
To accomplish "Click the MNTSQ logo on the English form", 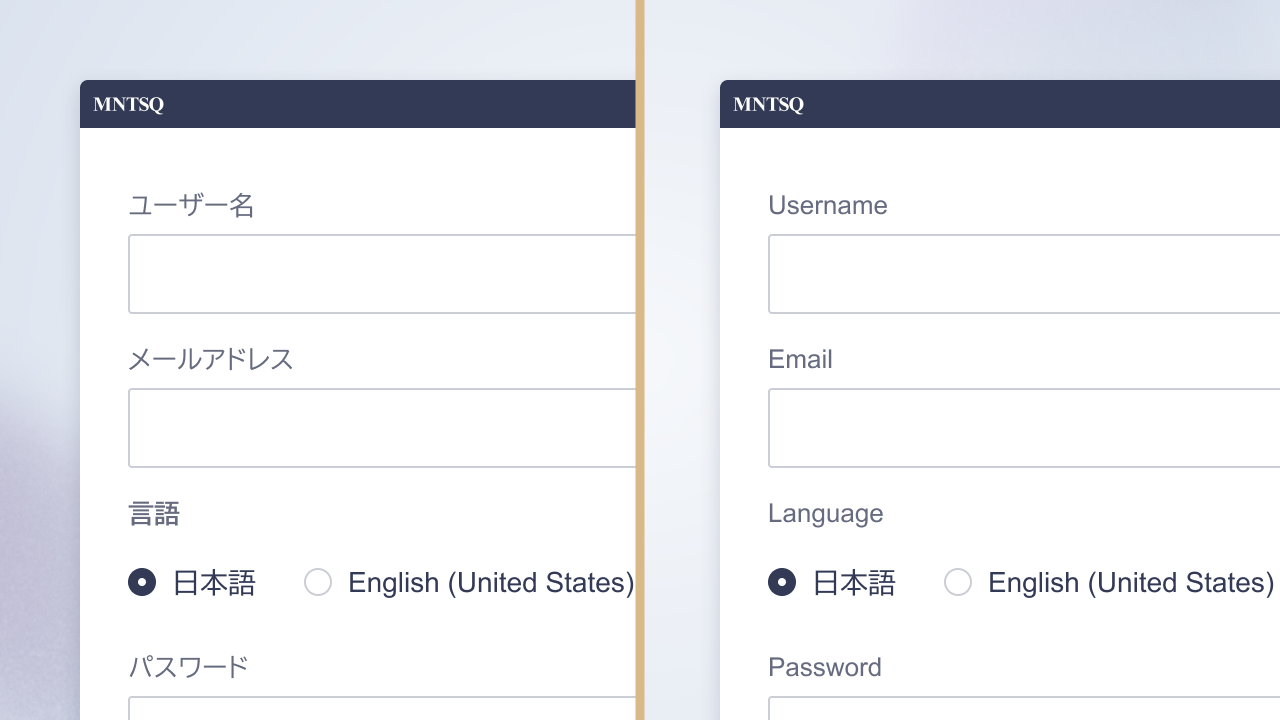I will point(768,104).
